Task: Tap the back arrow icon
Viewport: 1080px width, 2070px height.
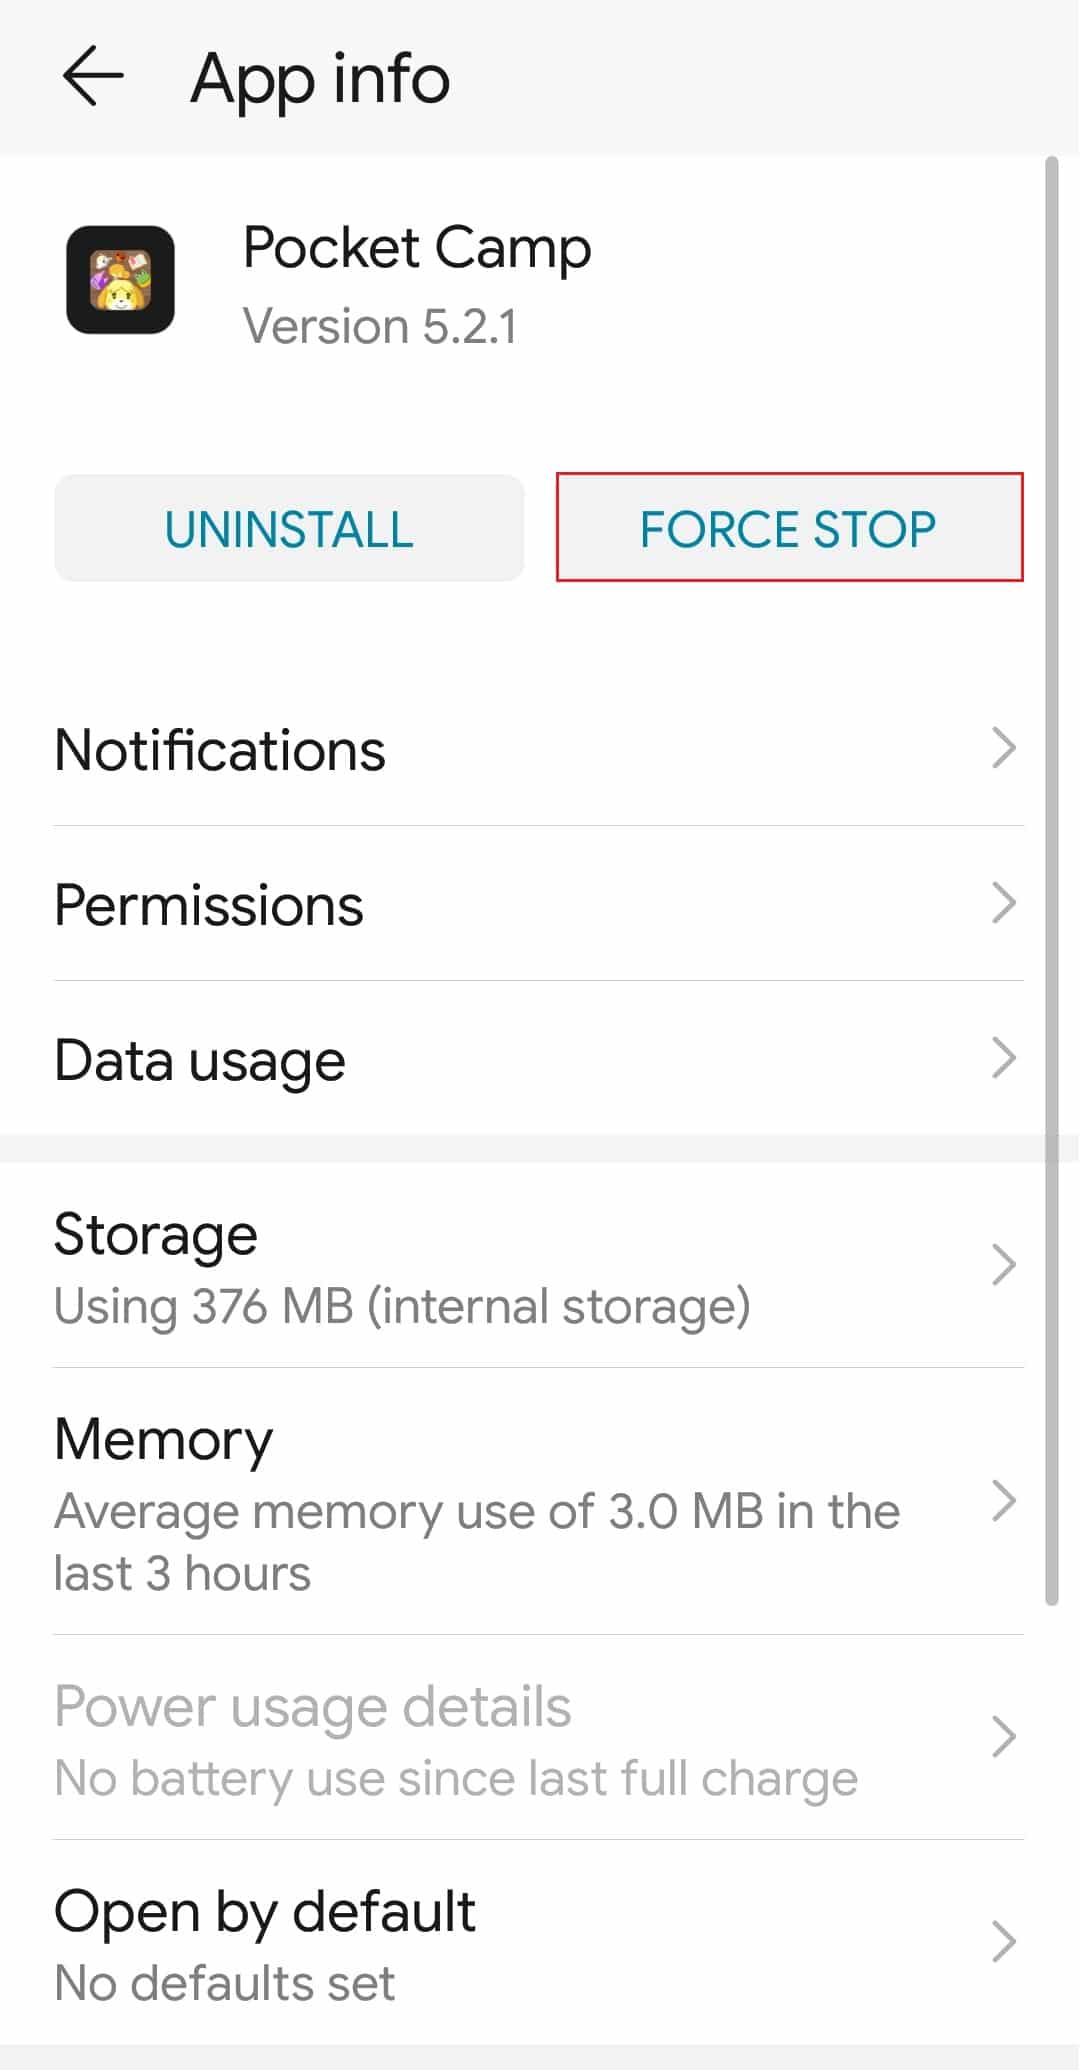Action: pyautogui.click(x=92, y=76)
